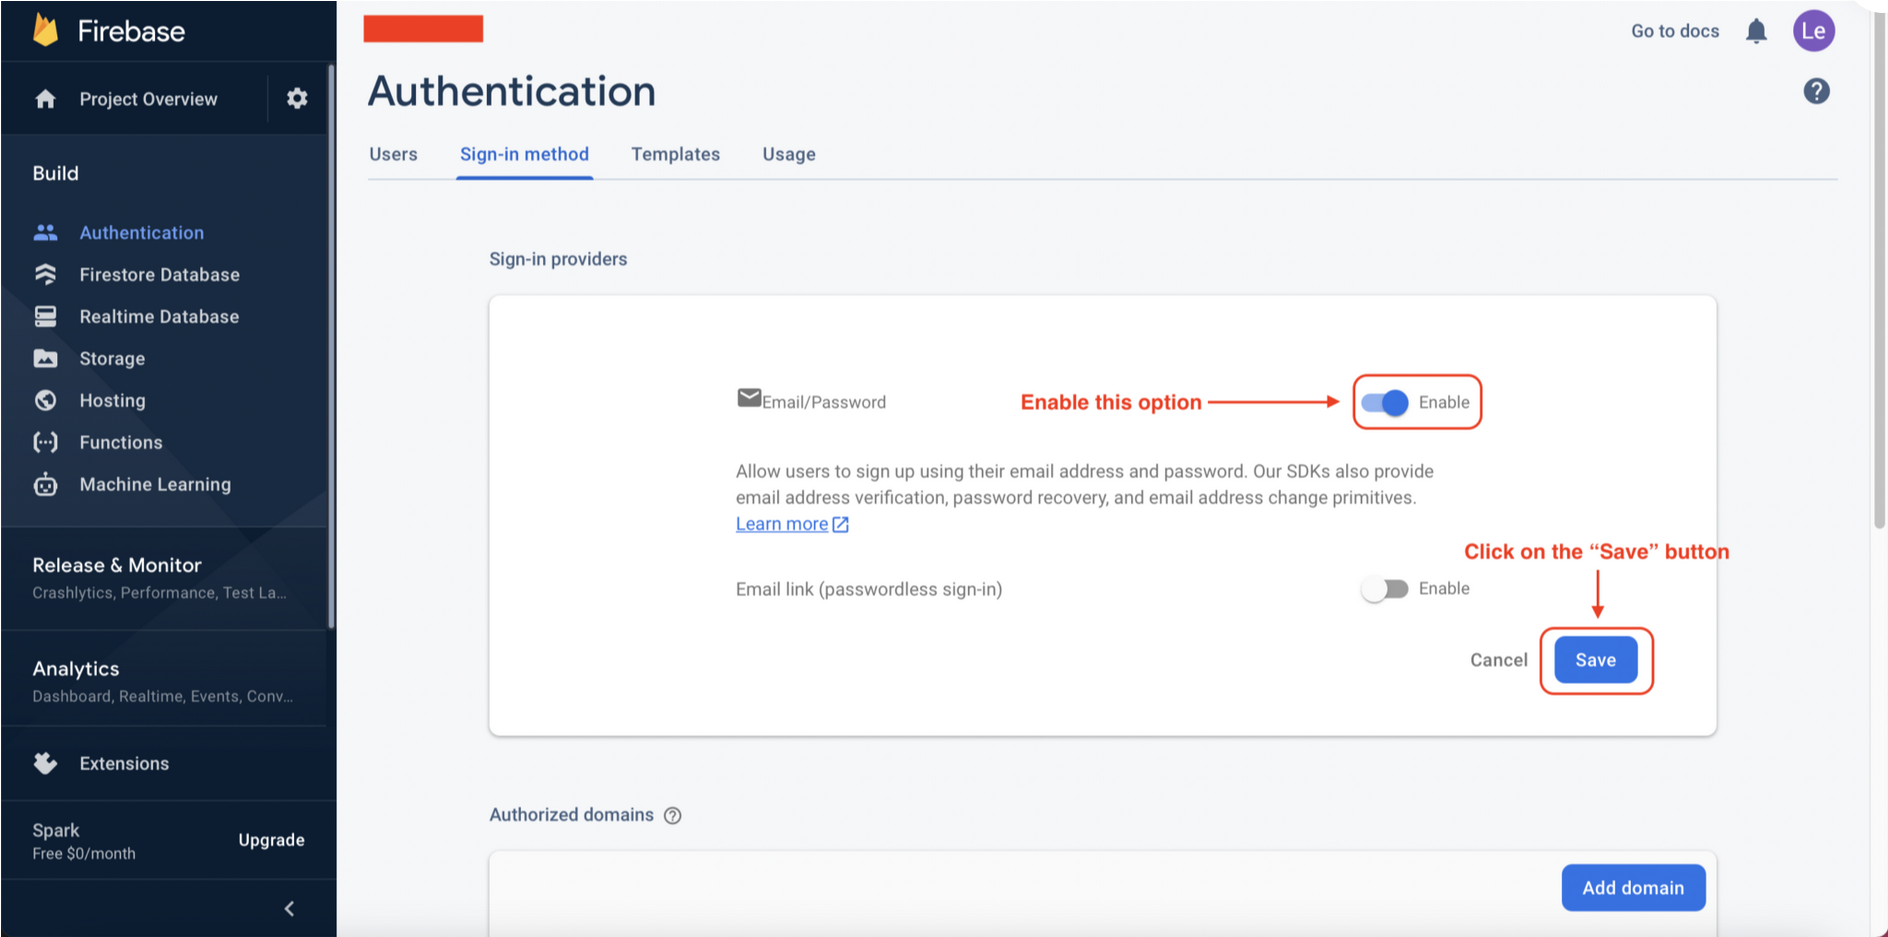1888x937 pixels.
Task: Follow the Learn more link
Action: (x=782, y=524)
